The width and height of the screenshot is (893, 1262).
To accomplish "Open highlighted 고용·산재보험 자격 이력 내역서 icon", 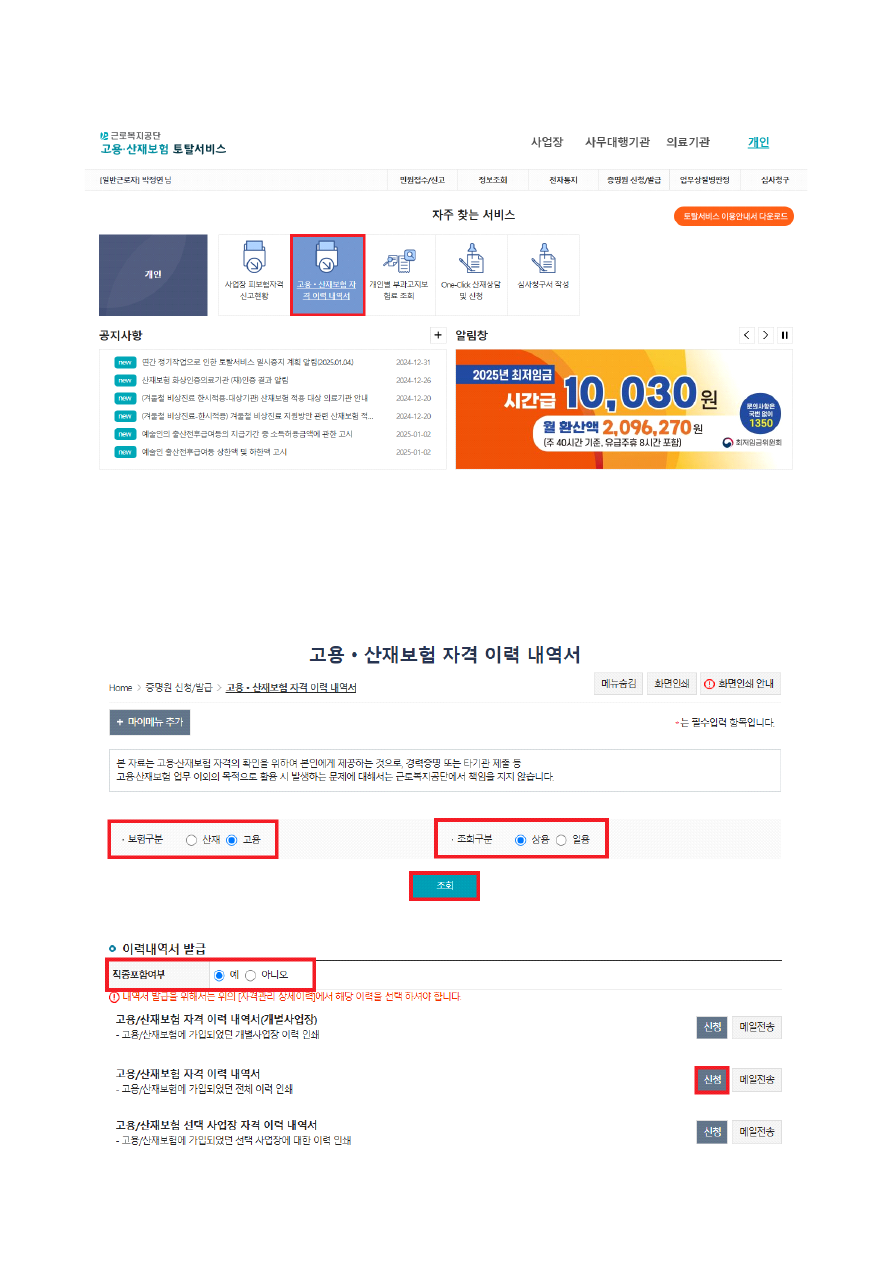I will (x=327, y=275).
